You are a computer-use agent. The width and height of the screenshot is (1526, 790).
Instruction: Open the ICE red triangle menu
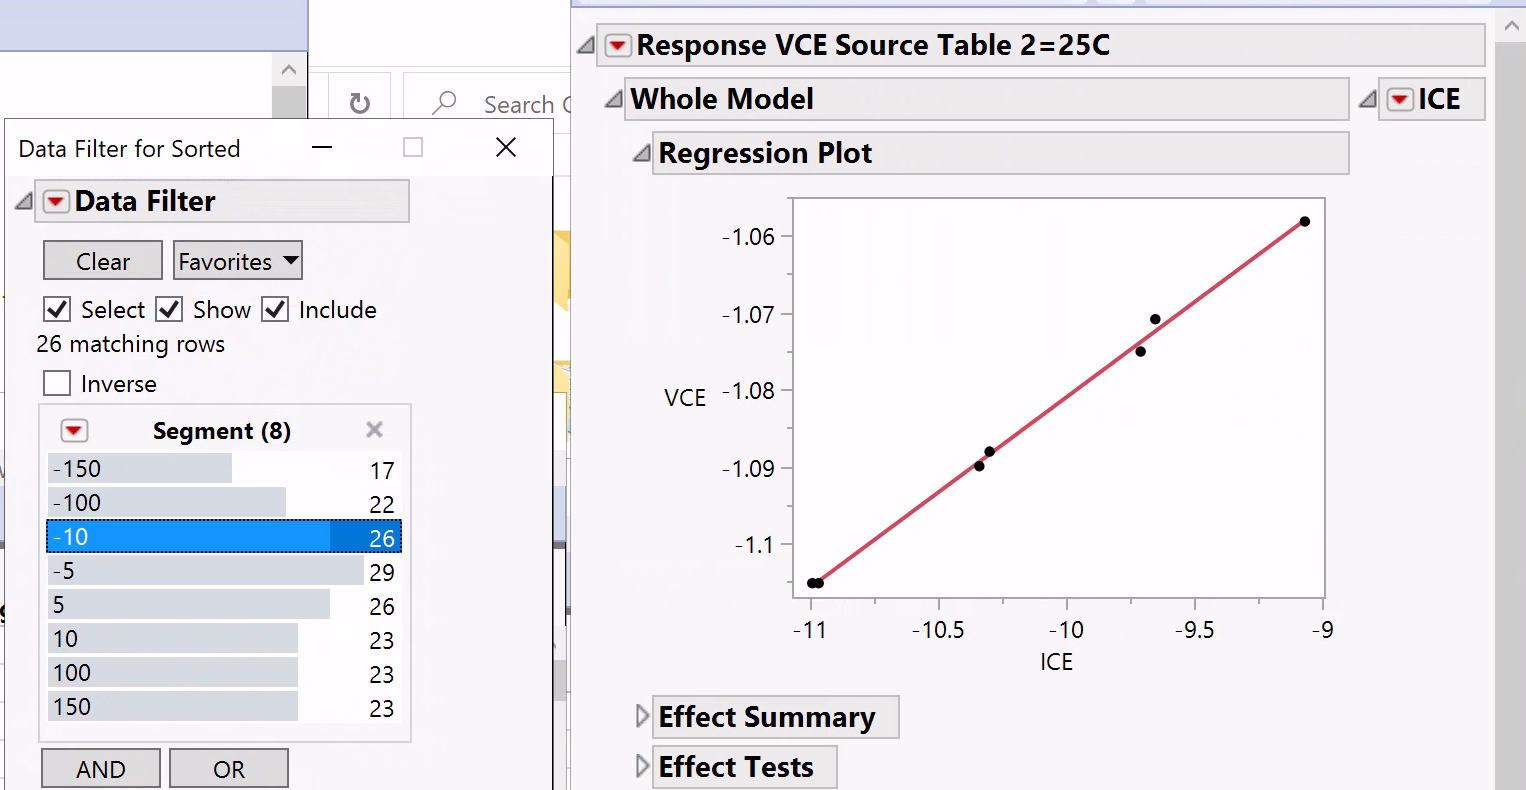1400,100
